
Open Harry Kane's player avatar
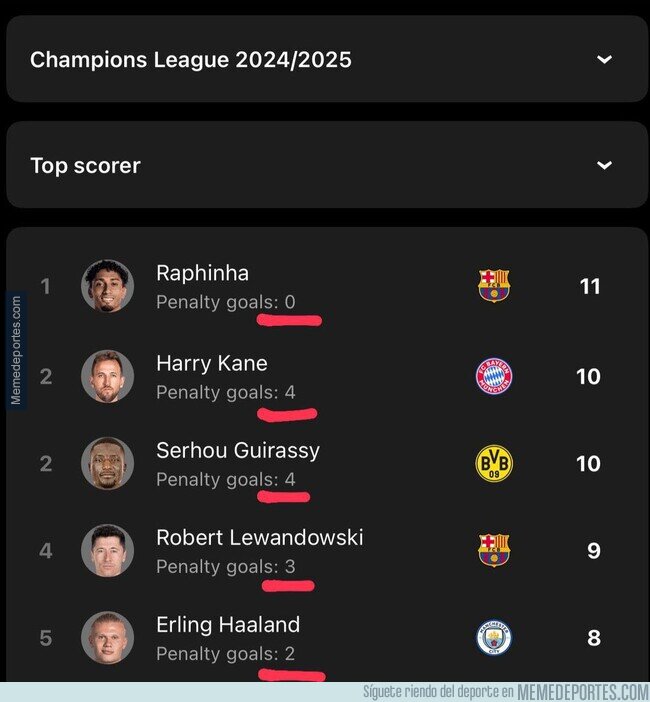click(107, 376)
